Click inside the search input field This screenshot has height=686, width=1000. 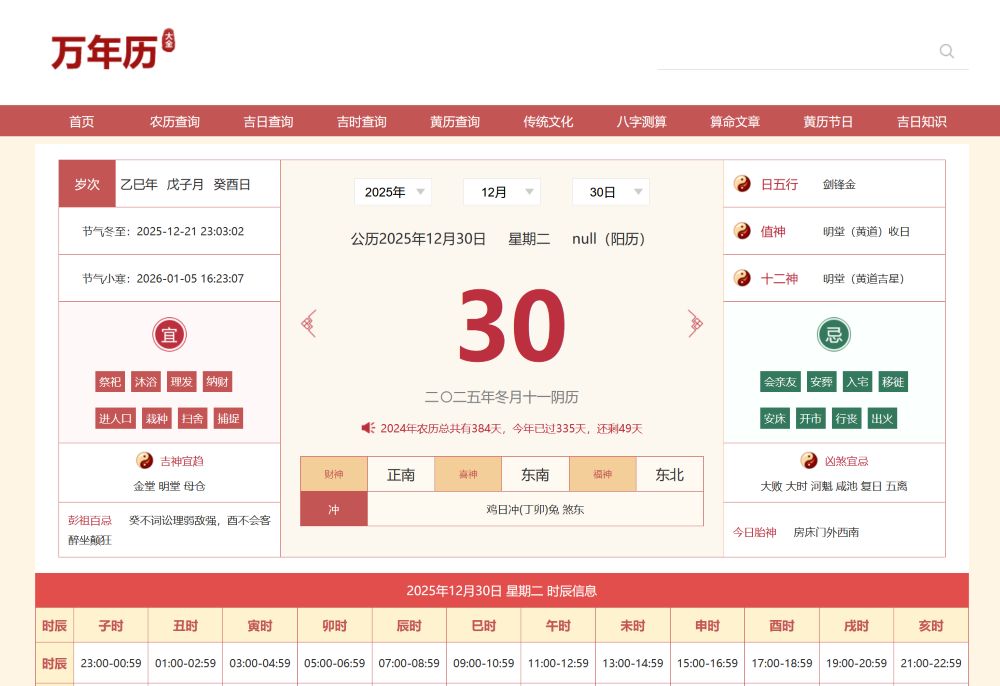[800, 51]
